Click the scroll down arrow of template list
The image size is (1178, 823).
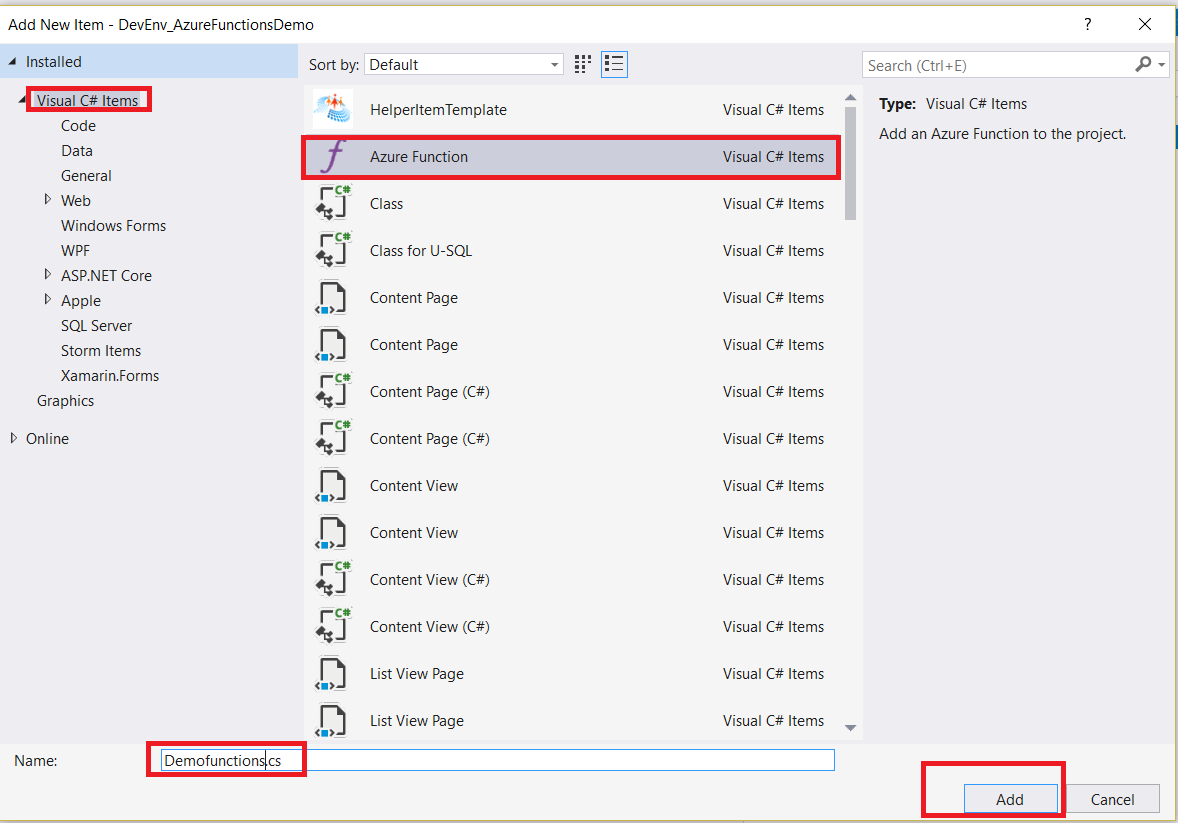click(x=850, y=728)
